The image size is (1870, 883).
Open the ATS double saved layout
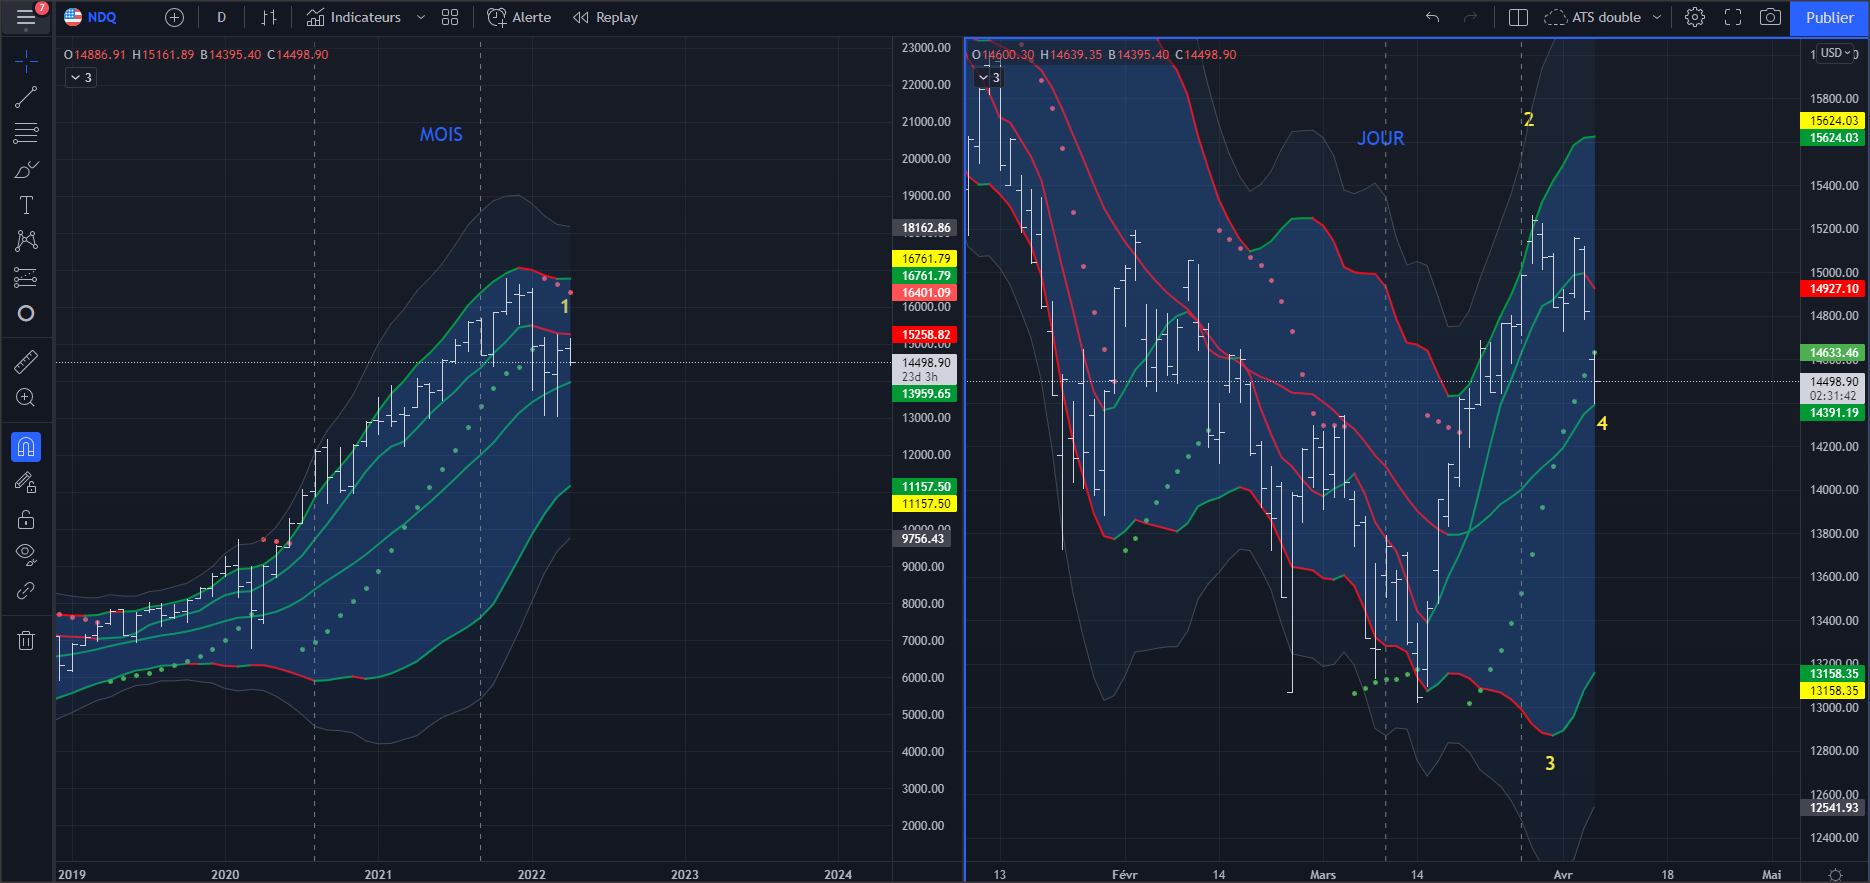(1594, 17)
